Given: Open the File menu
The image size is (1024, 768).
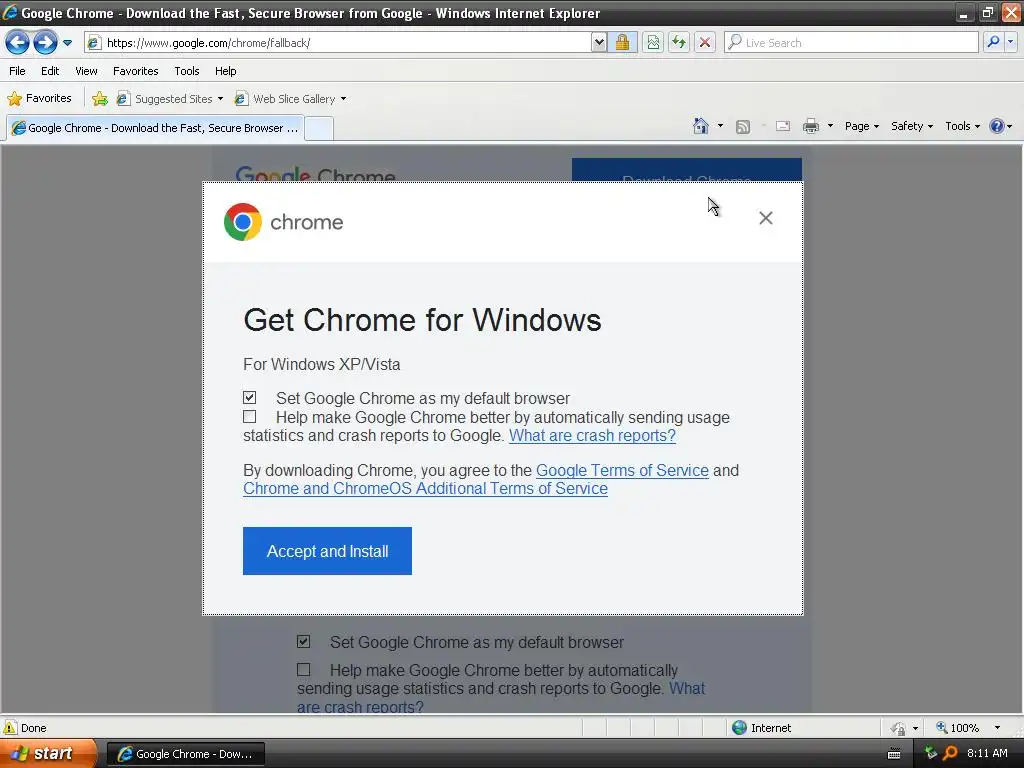Looking at the screenshot, I should click(x=18, y=71).
